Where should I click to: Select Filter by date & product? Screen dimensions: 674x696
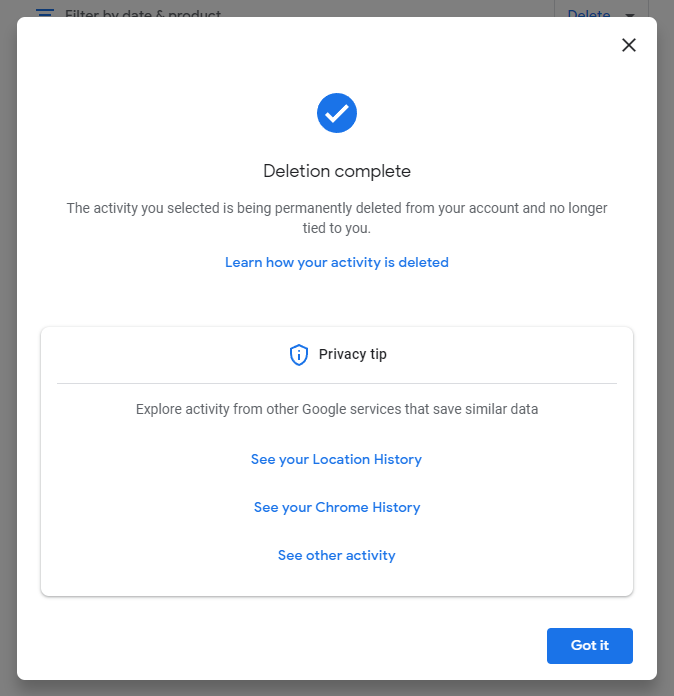pyautogui.click(x=143, y=13)
